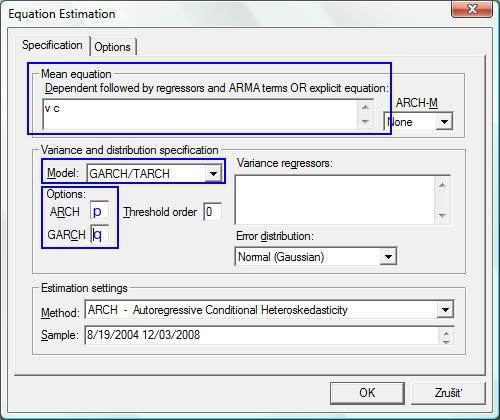
Task: Click mean equation scrollbar down arrow
Action: tap(365, 122)
